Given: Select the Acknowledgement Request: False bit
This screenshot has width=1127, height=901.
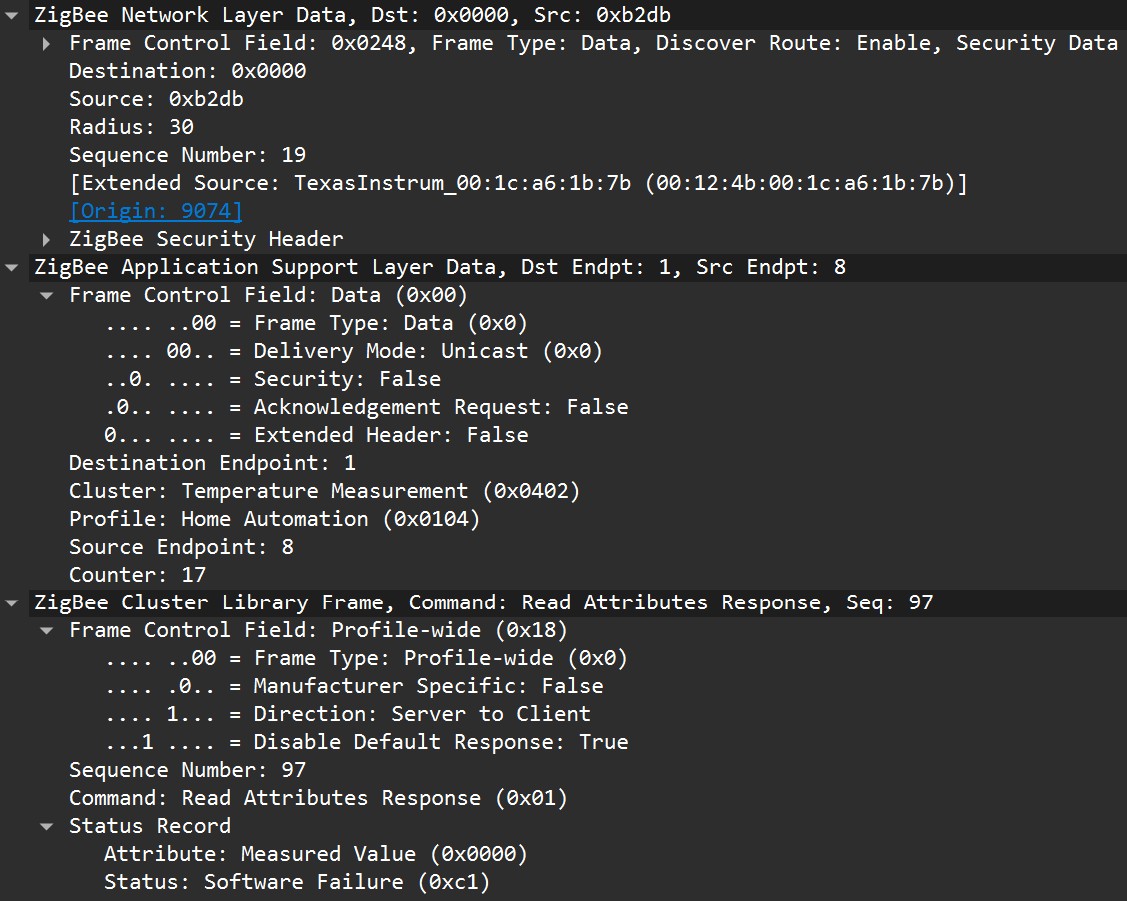Looking at the screenshot, I should (367, 407).
